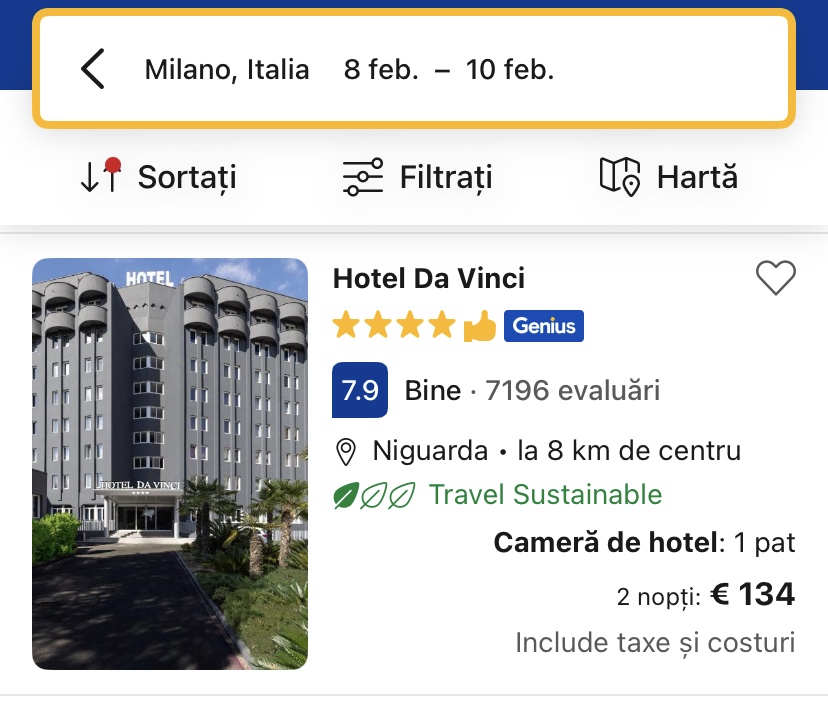Open Hotel Da Vinci title link
The width and height of the screenshot is (828, 707).
428,278
